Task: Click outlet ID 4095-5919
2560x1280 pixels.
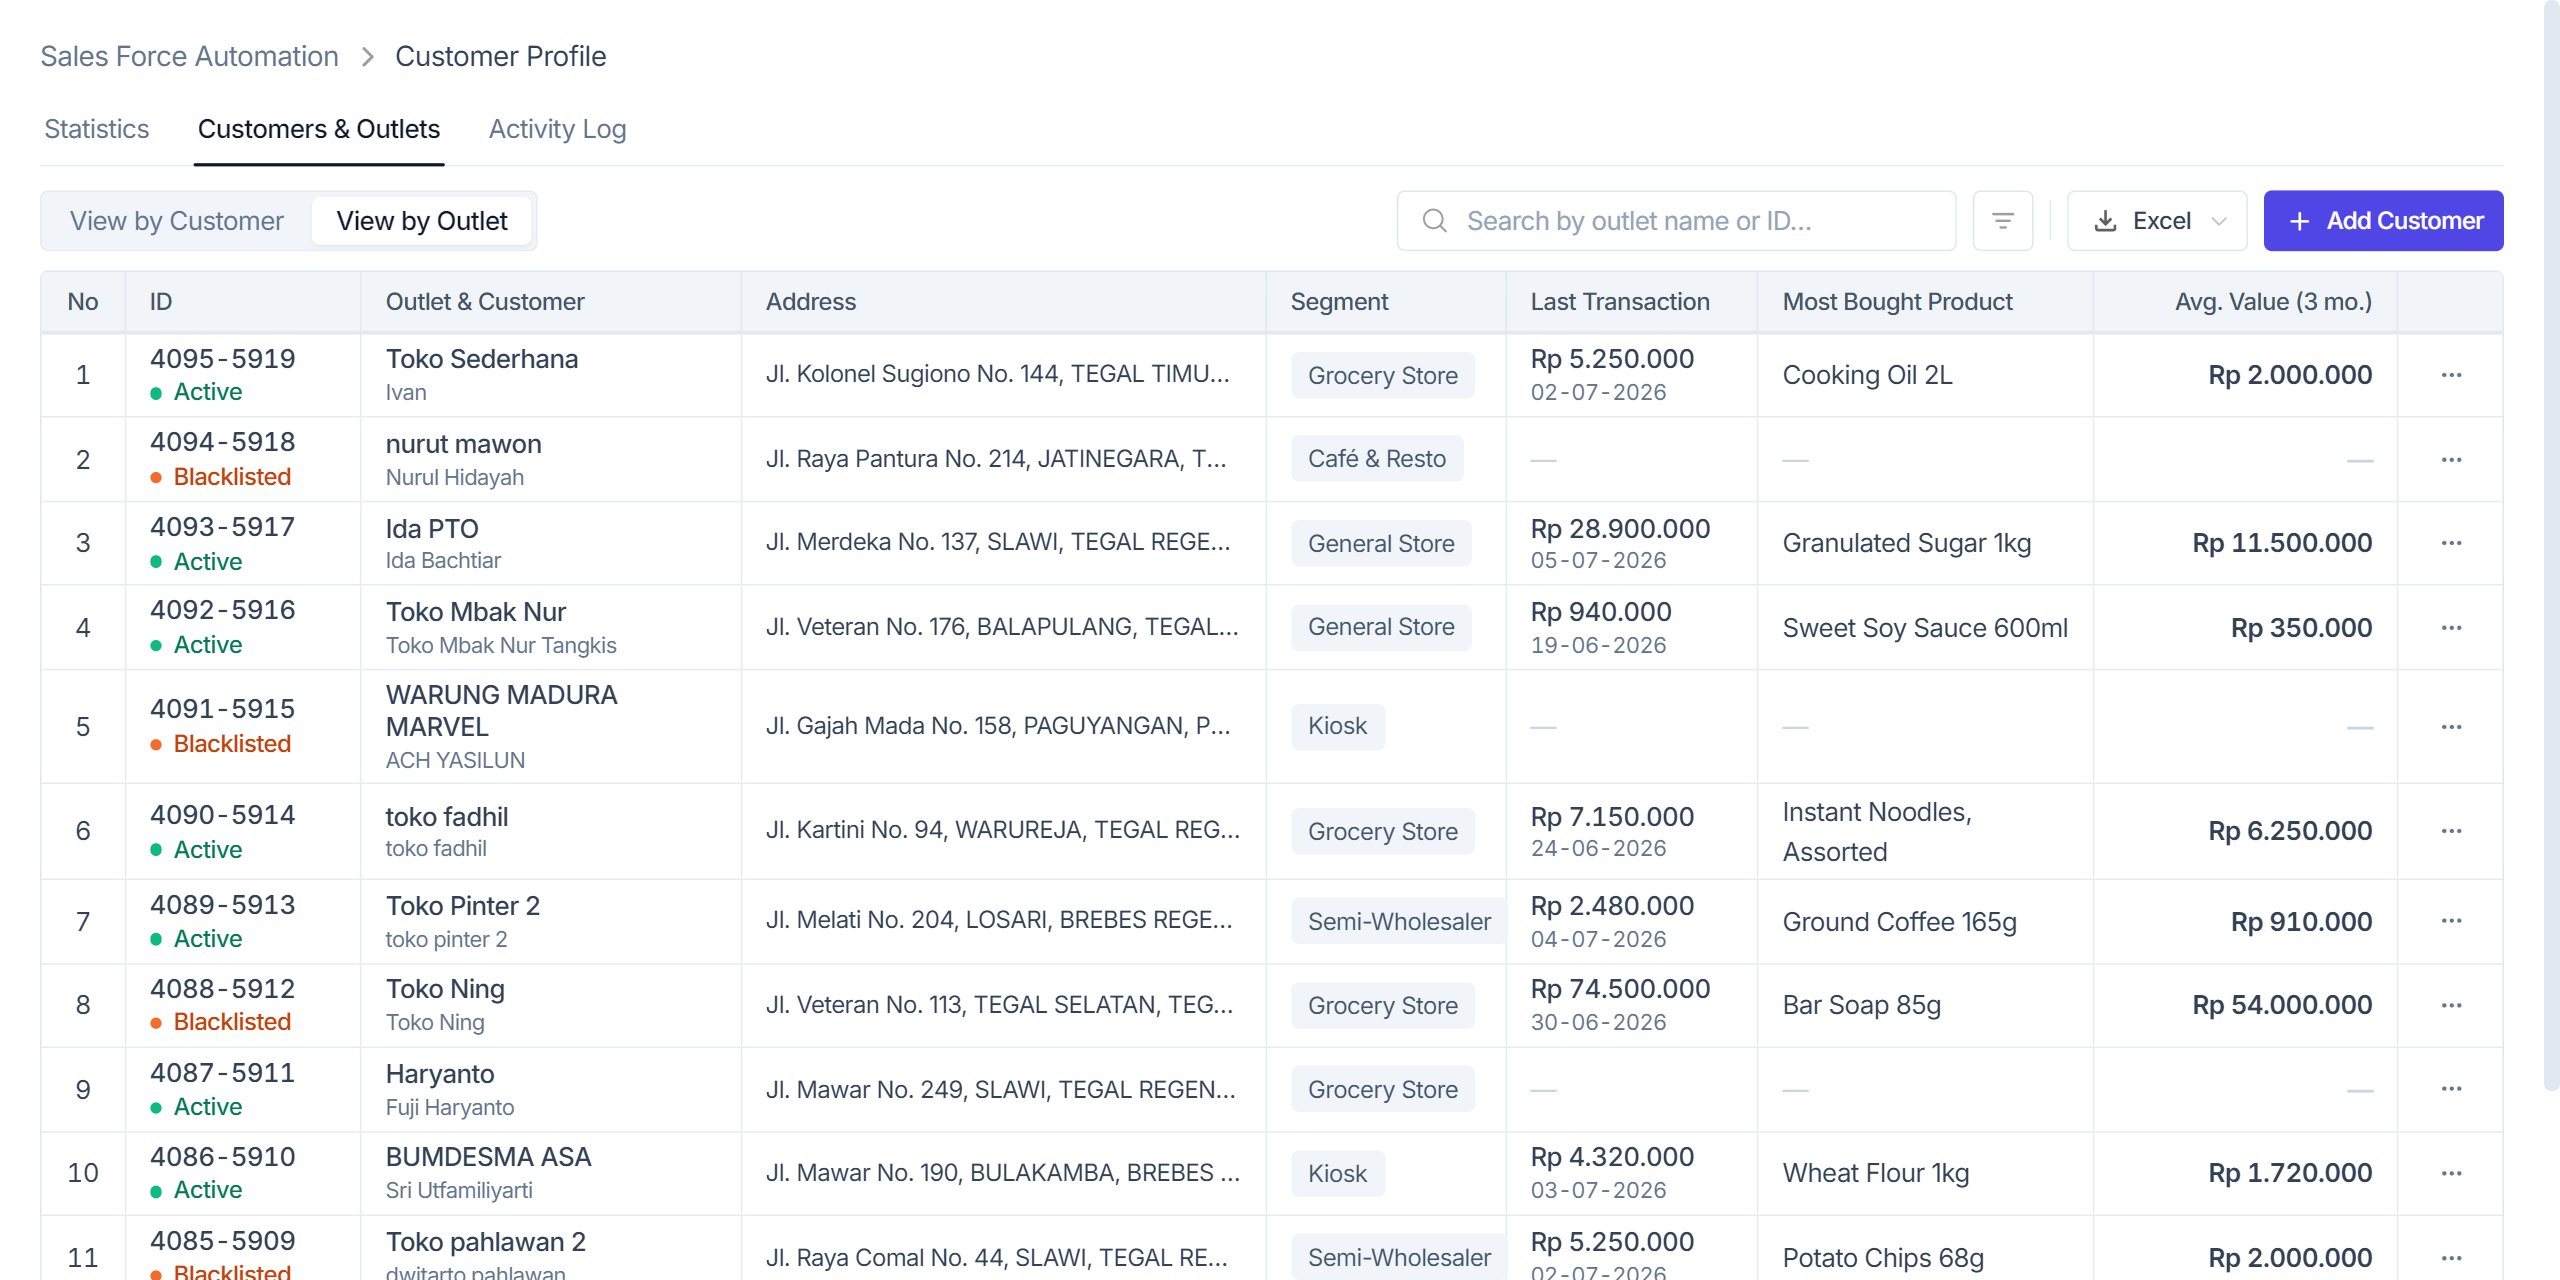Action: point(223,359)
